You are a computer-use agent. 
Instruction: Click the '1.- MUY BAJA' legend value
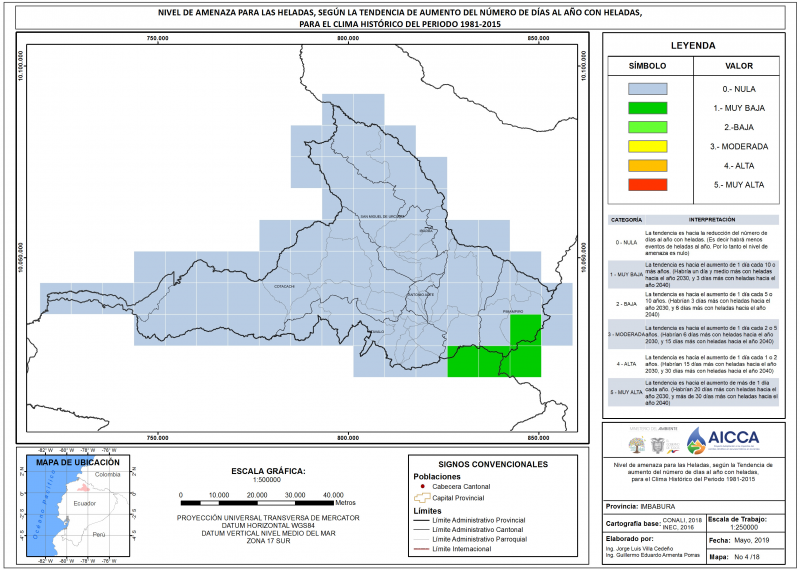739,108
